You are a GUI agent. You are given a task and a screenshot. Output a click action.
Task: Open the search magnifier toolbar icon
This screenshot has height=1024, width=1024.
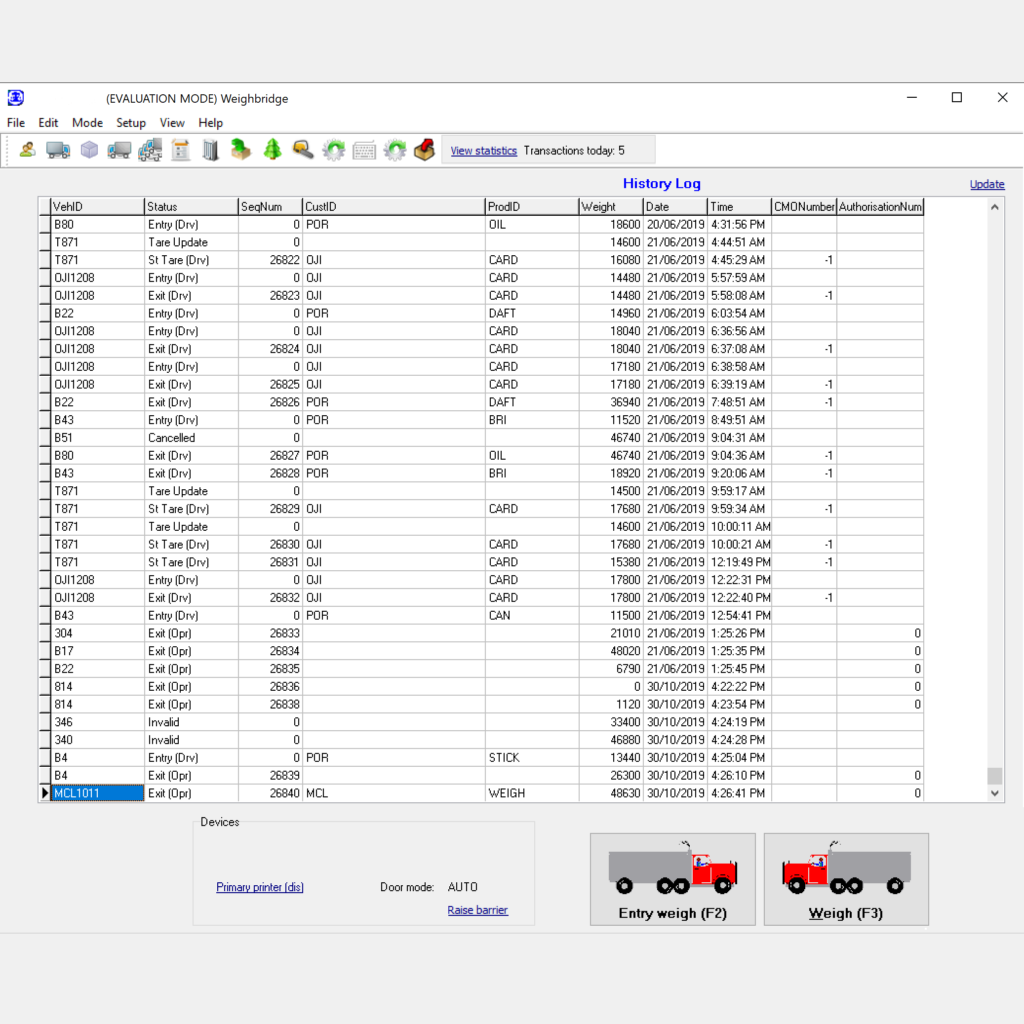coord(302,149)
